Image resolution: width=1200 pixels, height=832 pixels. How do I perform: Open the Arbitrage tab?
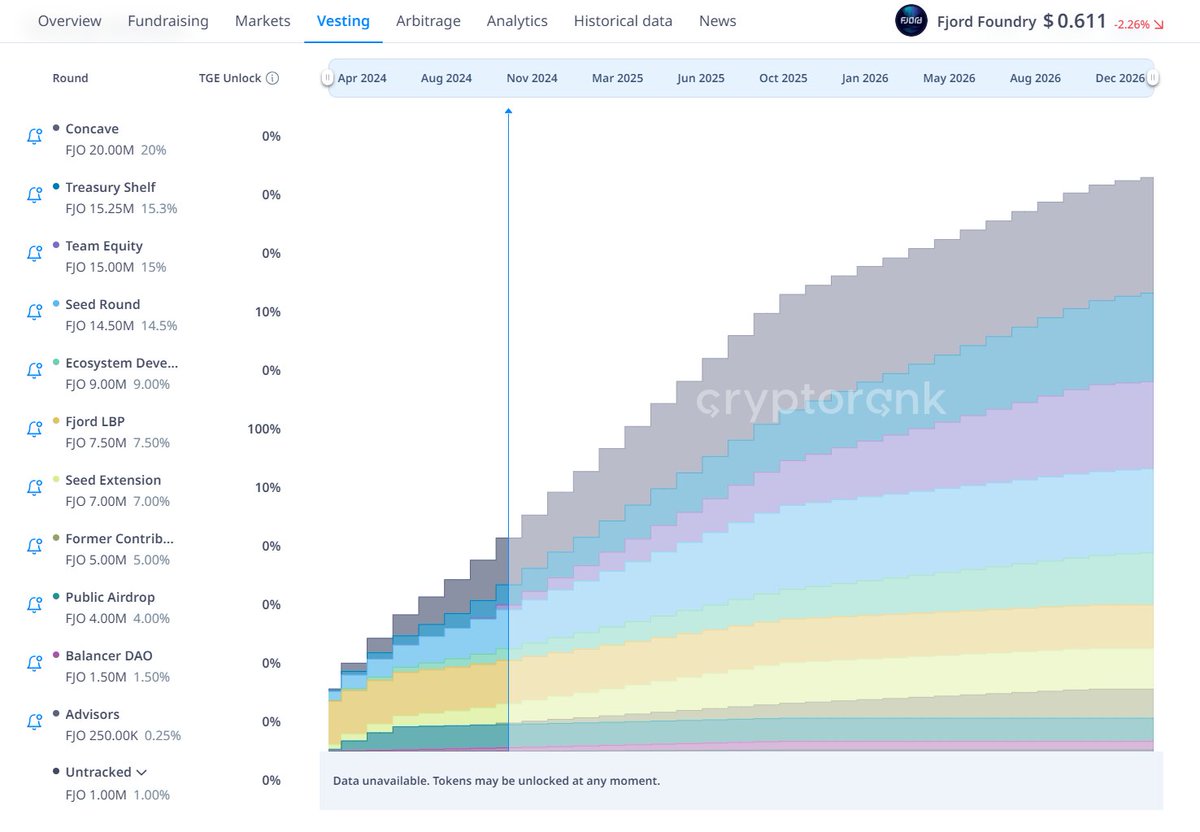coord(428,21)
